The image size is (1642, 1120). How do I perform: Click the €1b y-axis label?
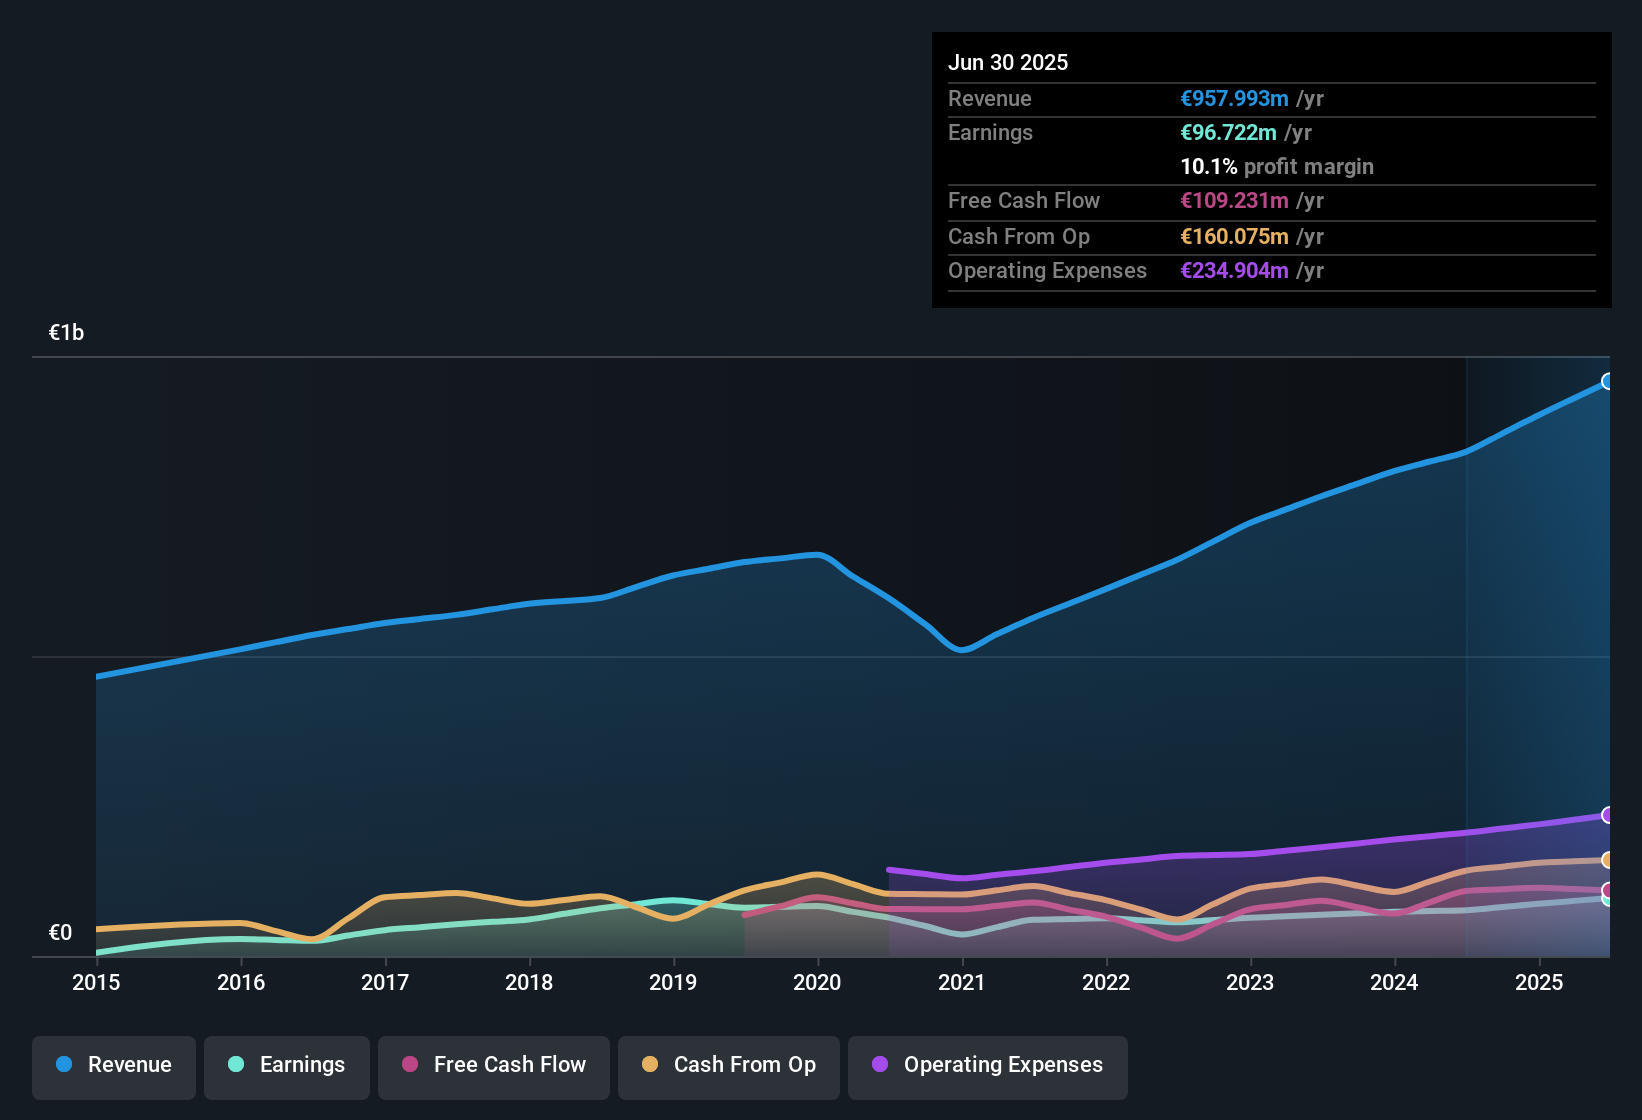point(66,333)
